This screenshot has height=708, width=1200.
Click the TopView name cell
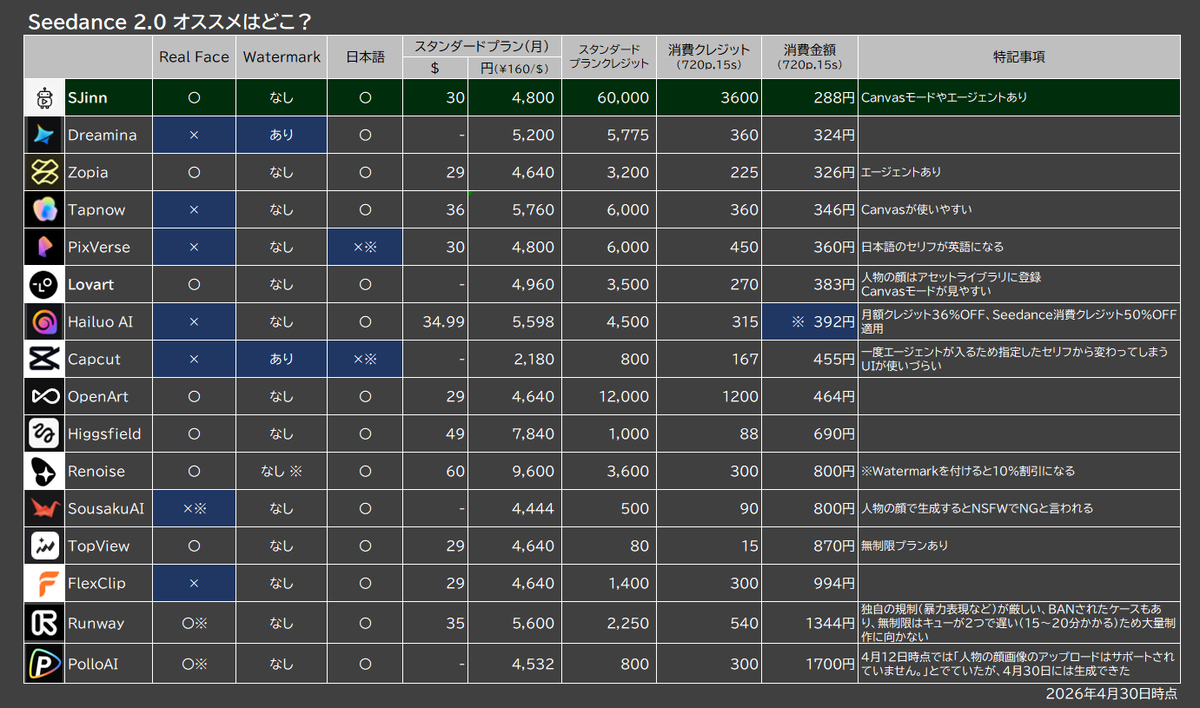click(x=108, y=546)
